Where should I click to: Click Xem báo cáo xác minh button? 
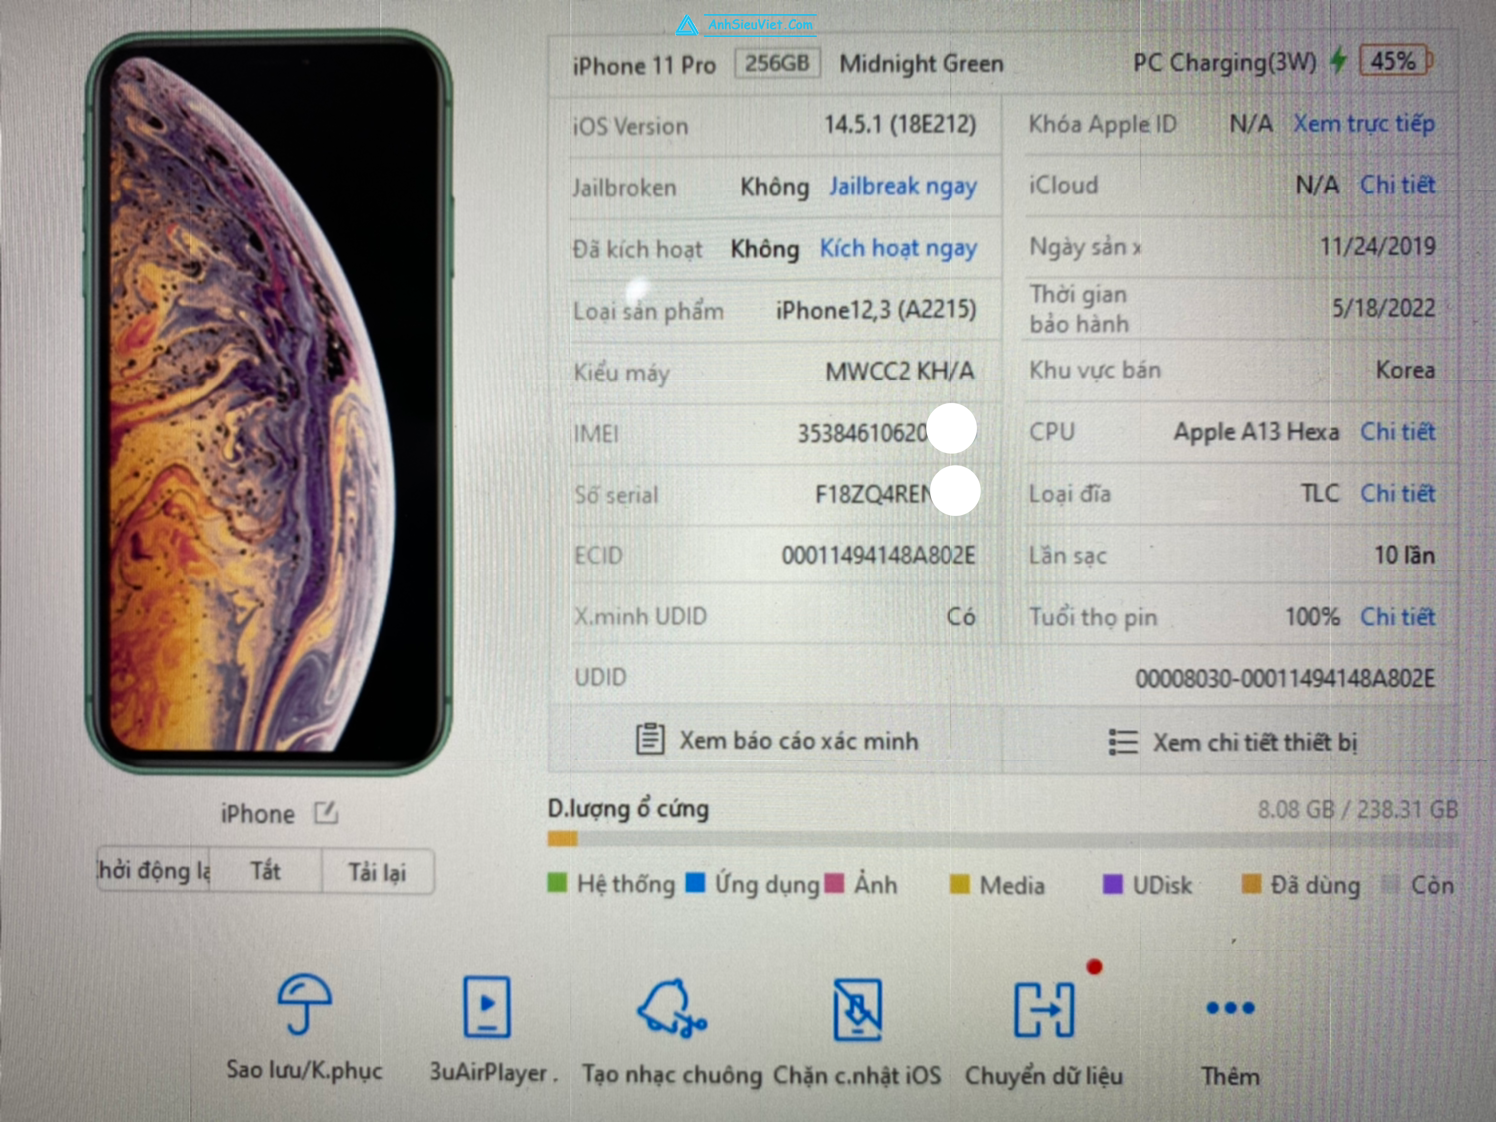click(x=777, y=741)
